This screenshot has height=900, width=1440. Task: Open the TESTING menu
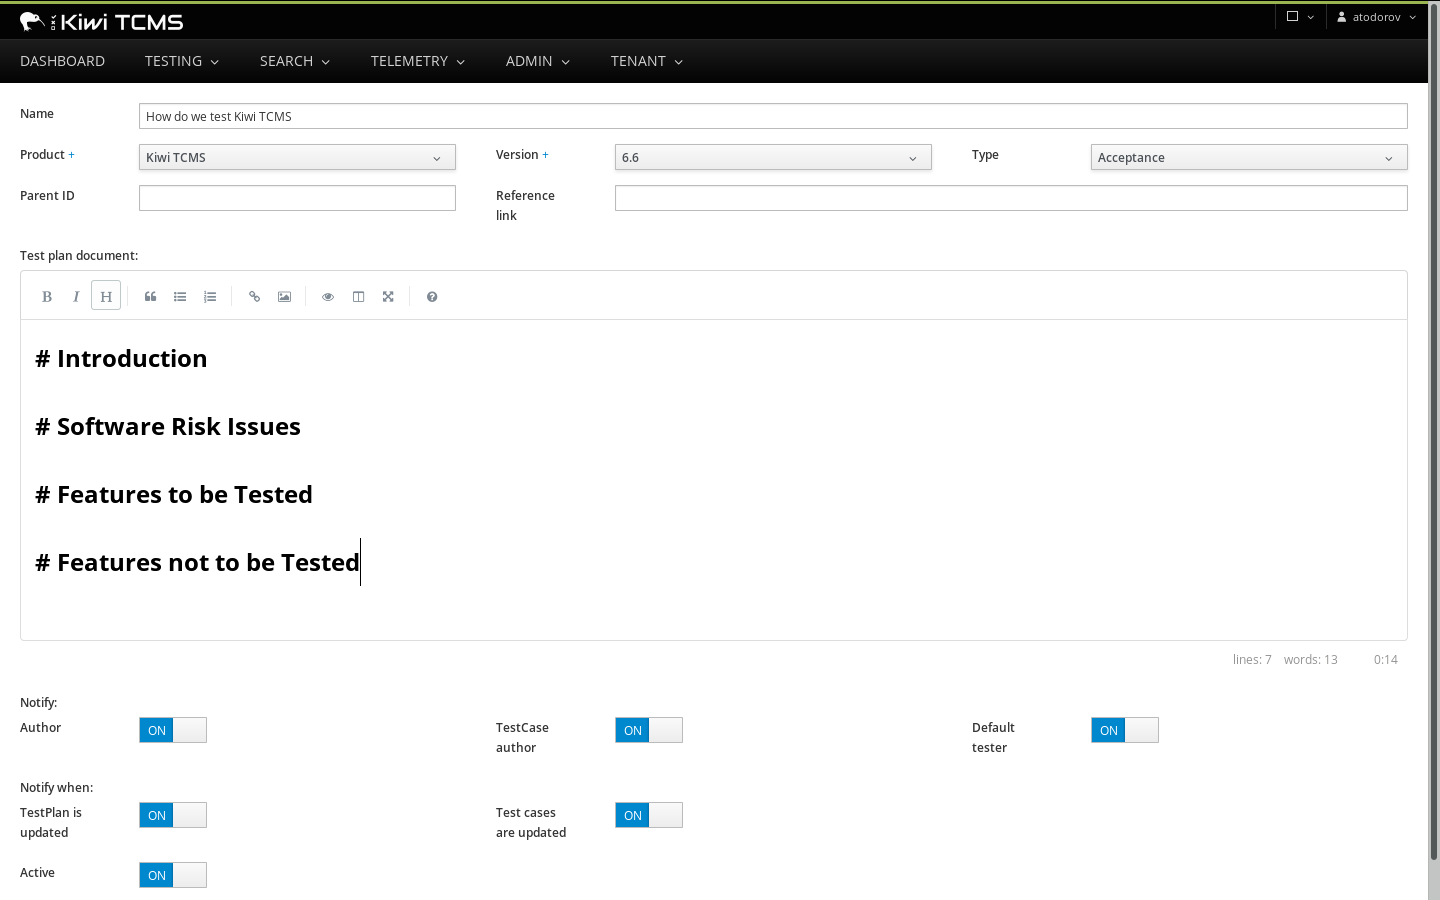pos(182,61)
